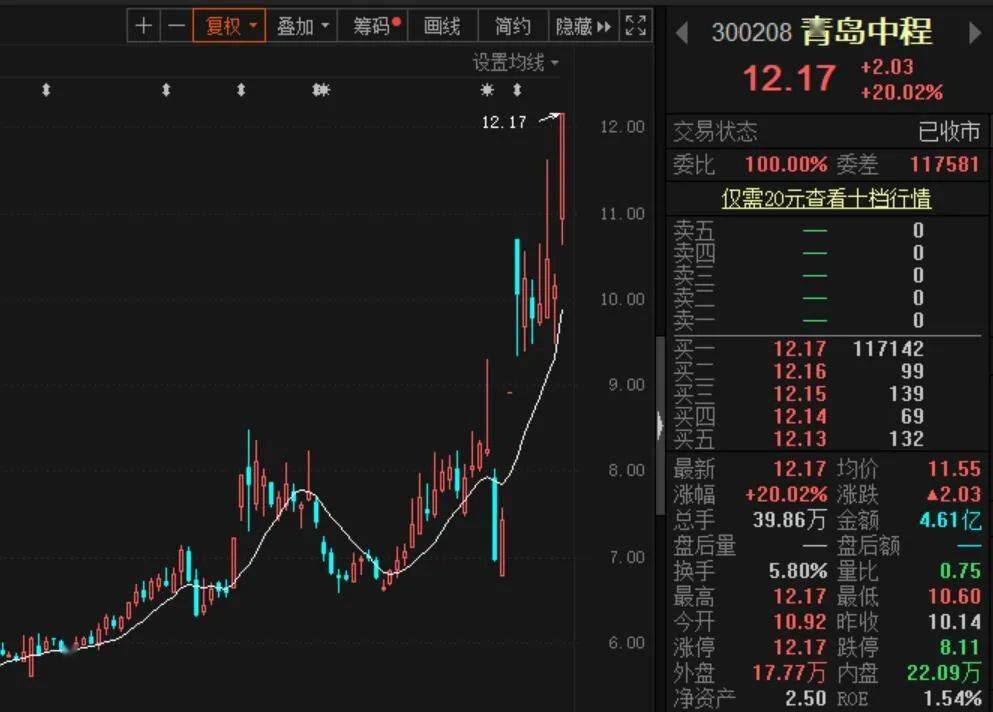Go to next stock with right arrow
The image size is (993, 712).
(x=976, y=31)
